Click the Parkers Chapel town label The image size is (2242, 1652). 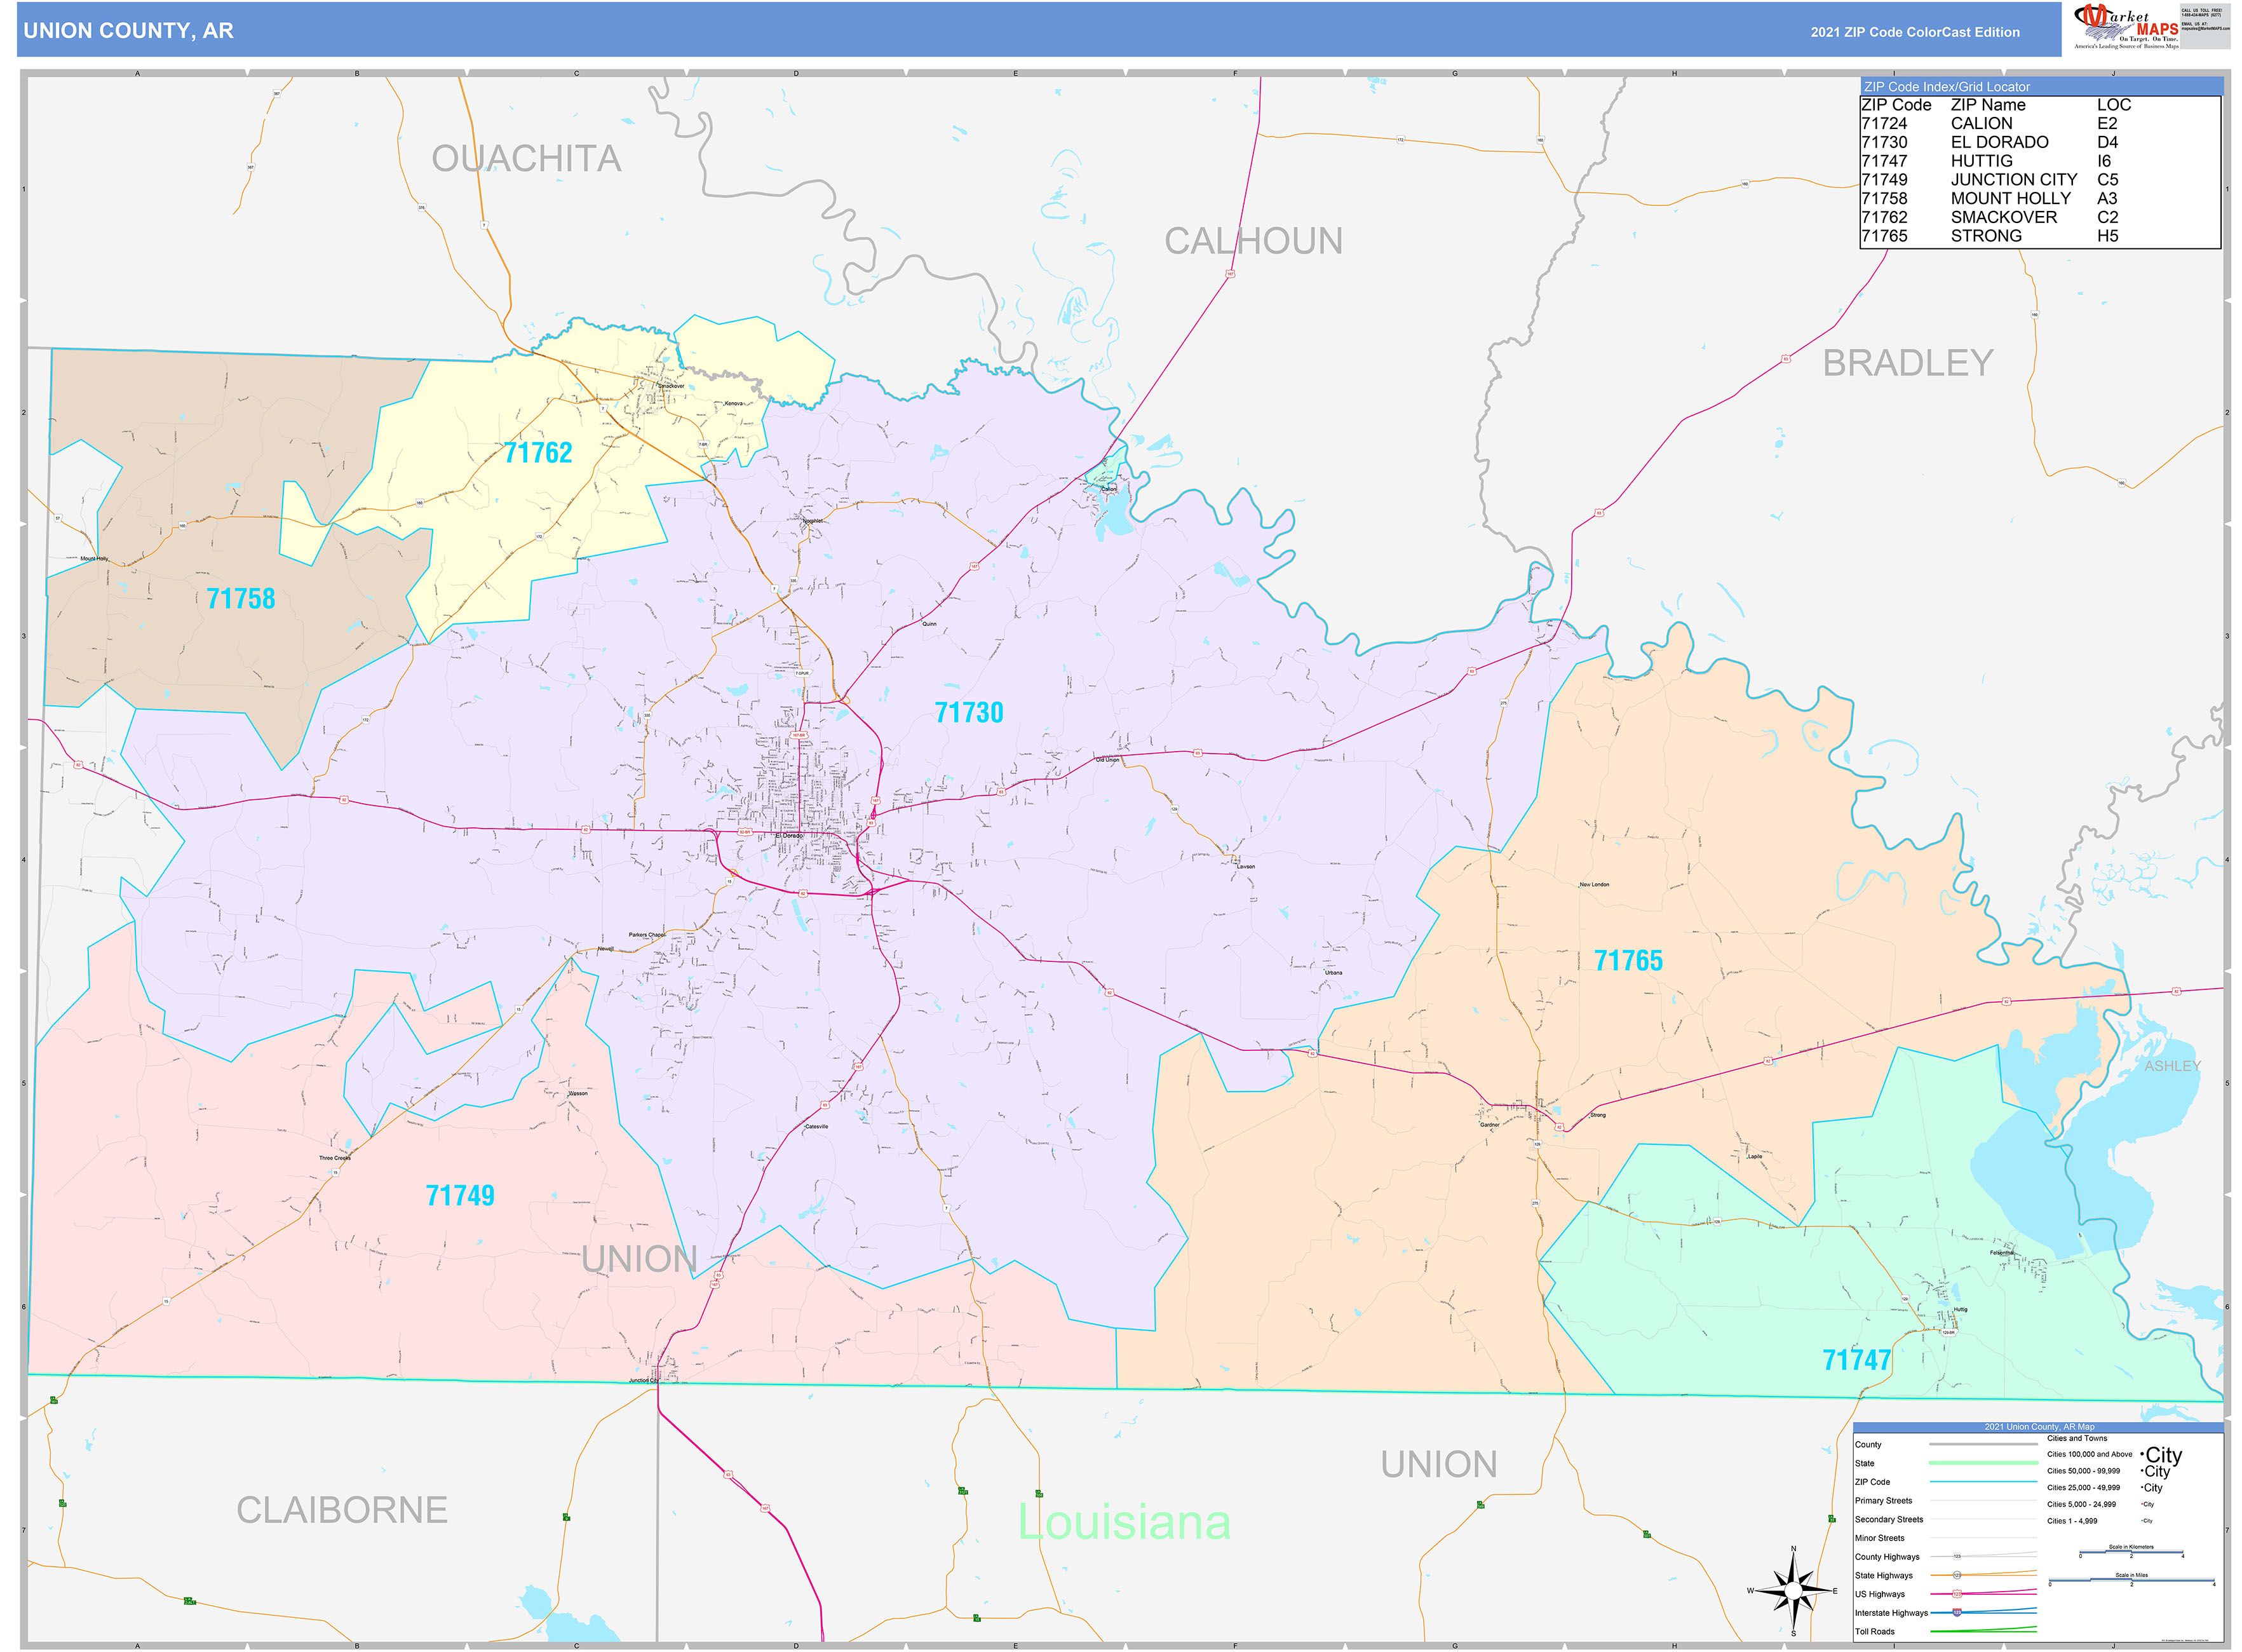tap(647, 935)
